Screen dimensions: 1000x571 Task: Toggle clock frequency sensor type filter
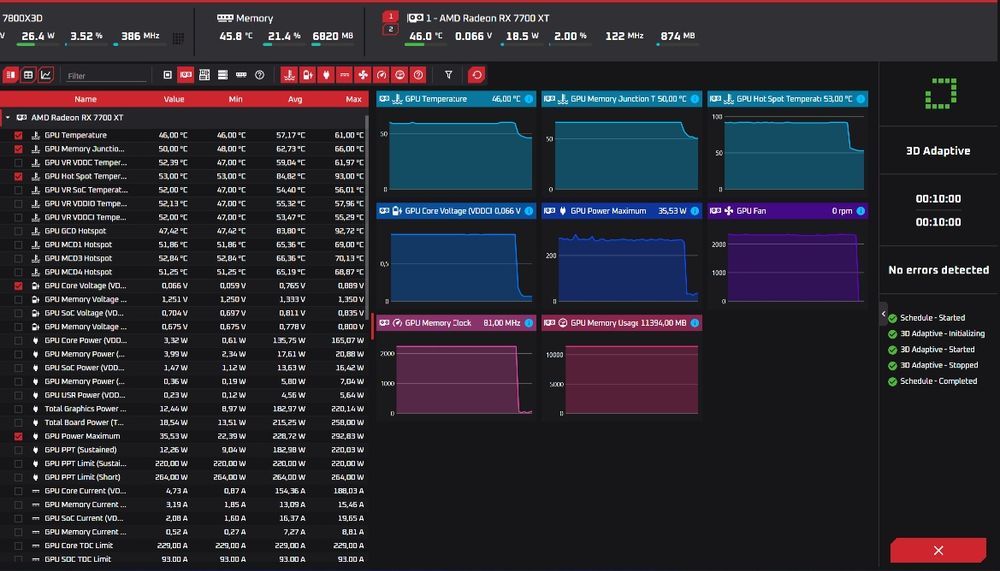[x=381, y=75]
